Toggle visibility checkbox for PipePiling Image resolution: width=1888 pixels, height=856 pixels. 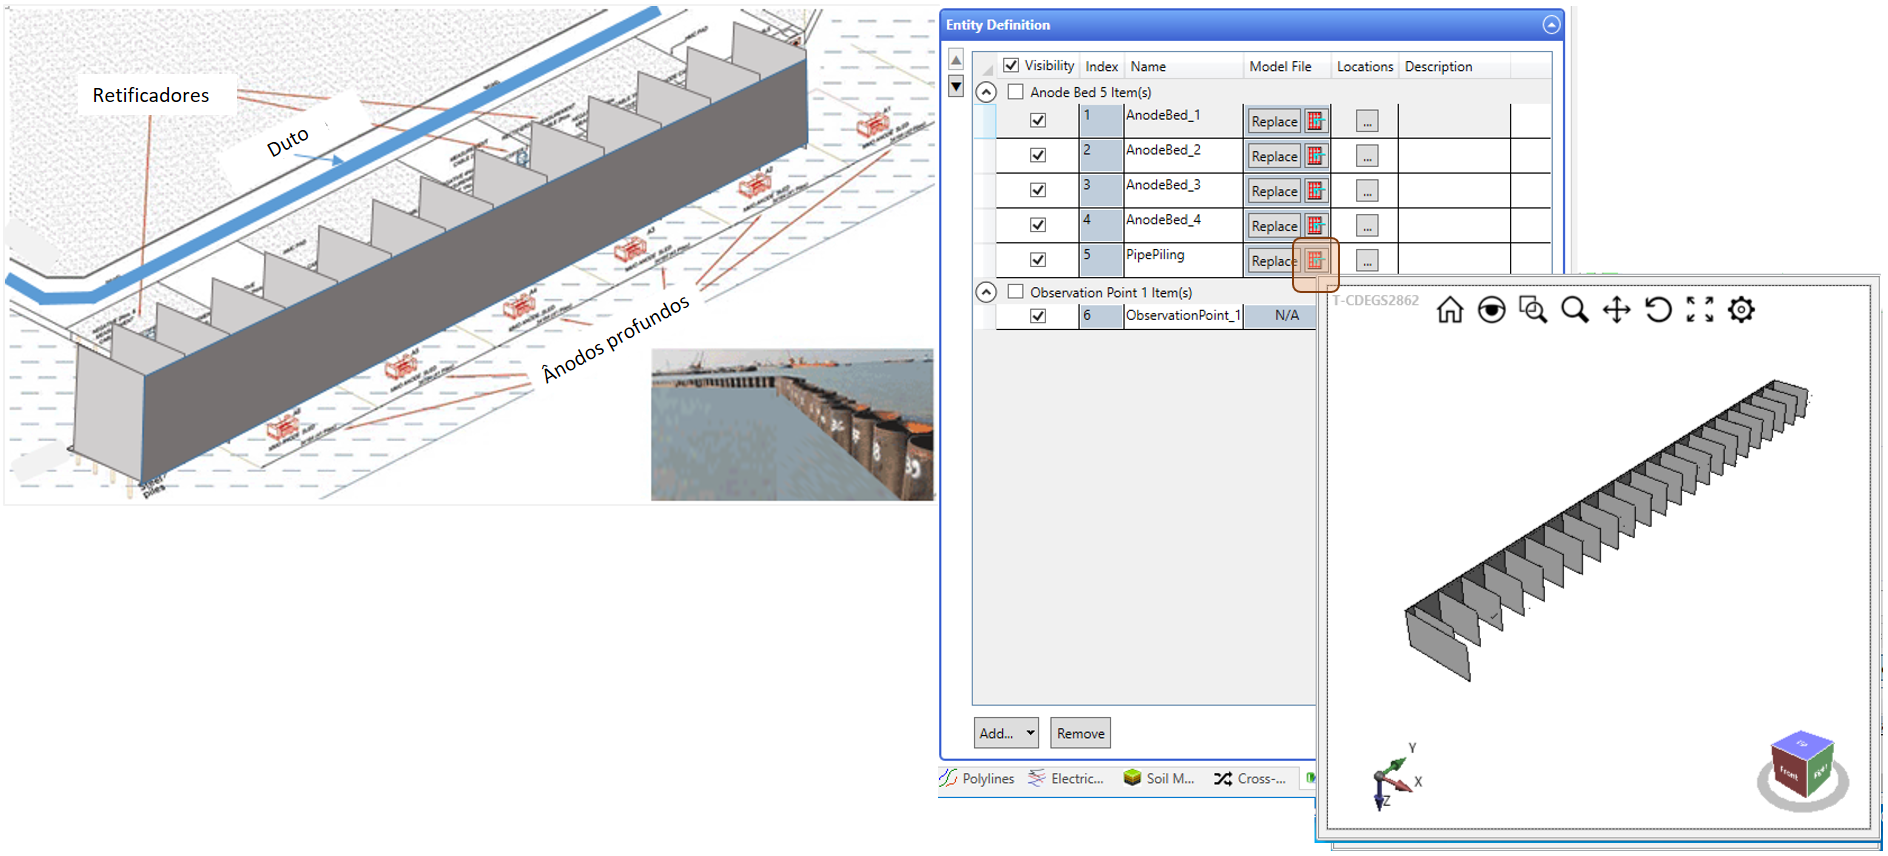(1038, 260)
